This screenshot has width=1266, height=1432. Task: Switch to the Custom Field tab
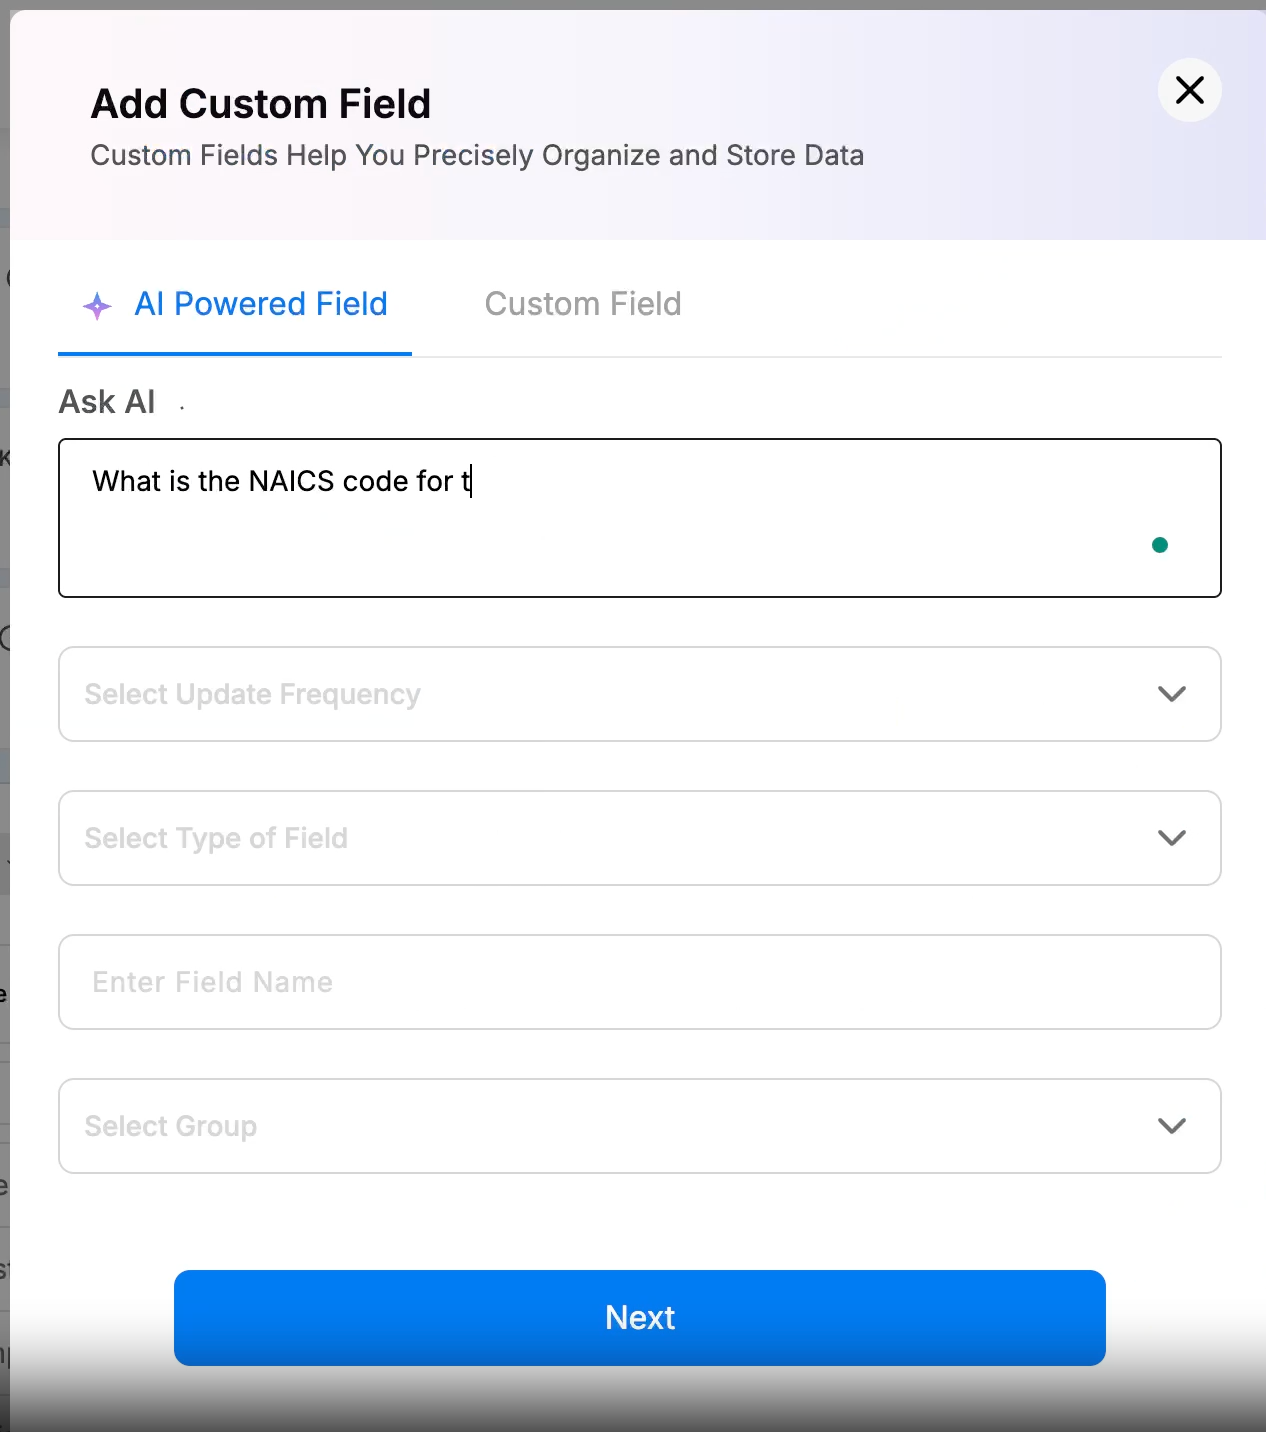[x=583, y=304]
